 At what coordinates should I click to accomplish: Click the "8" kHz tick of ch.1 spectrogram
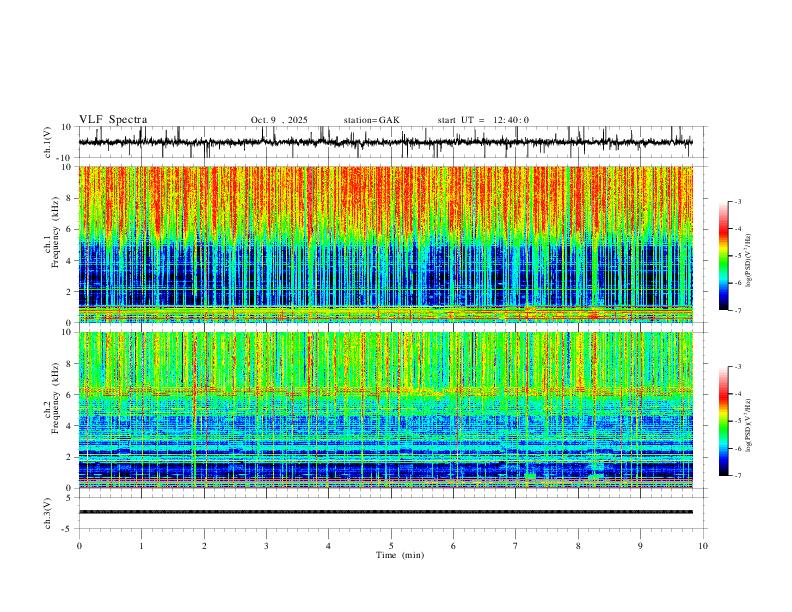70,198
